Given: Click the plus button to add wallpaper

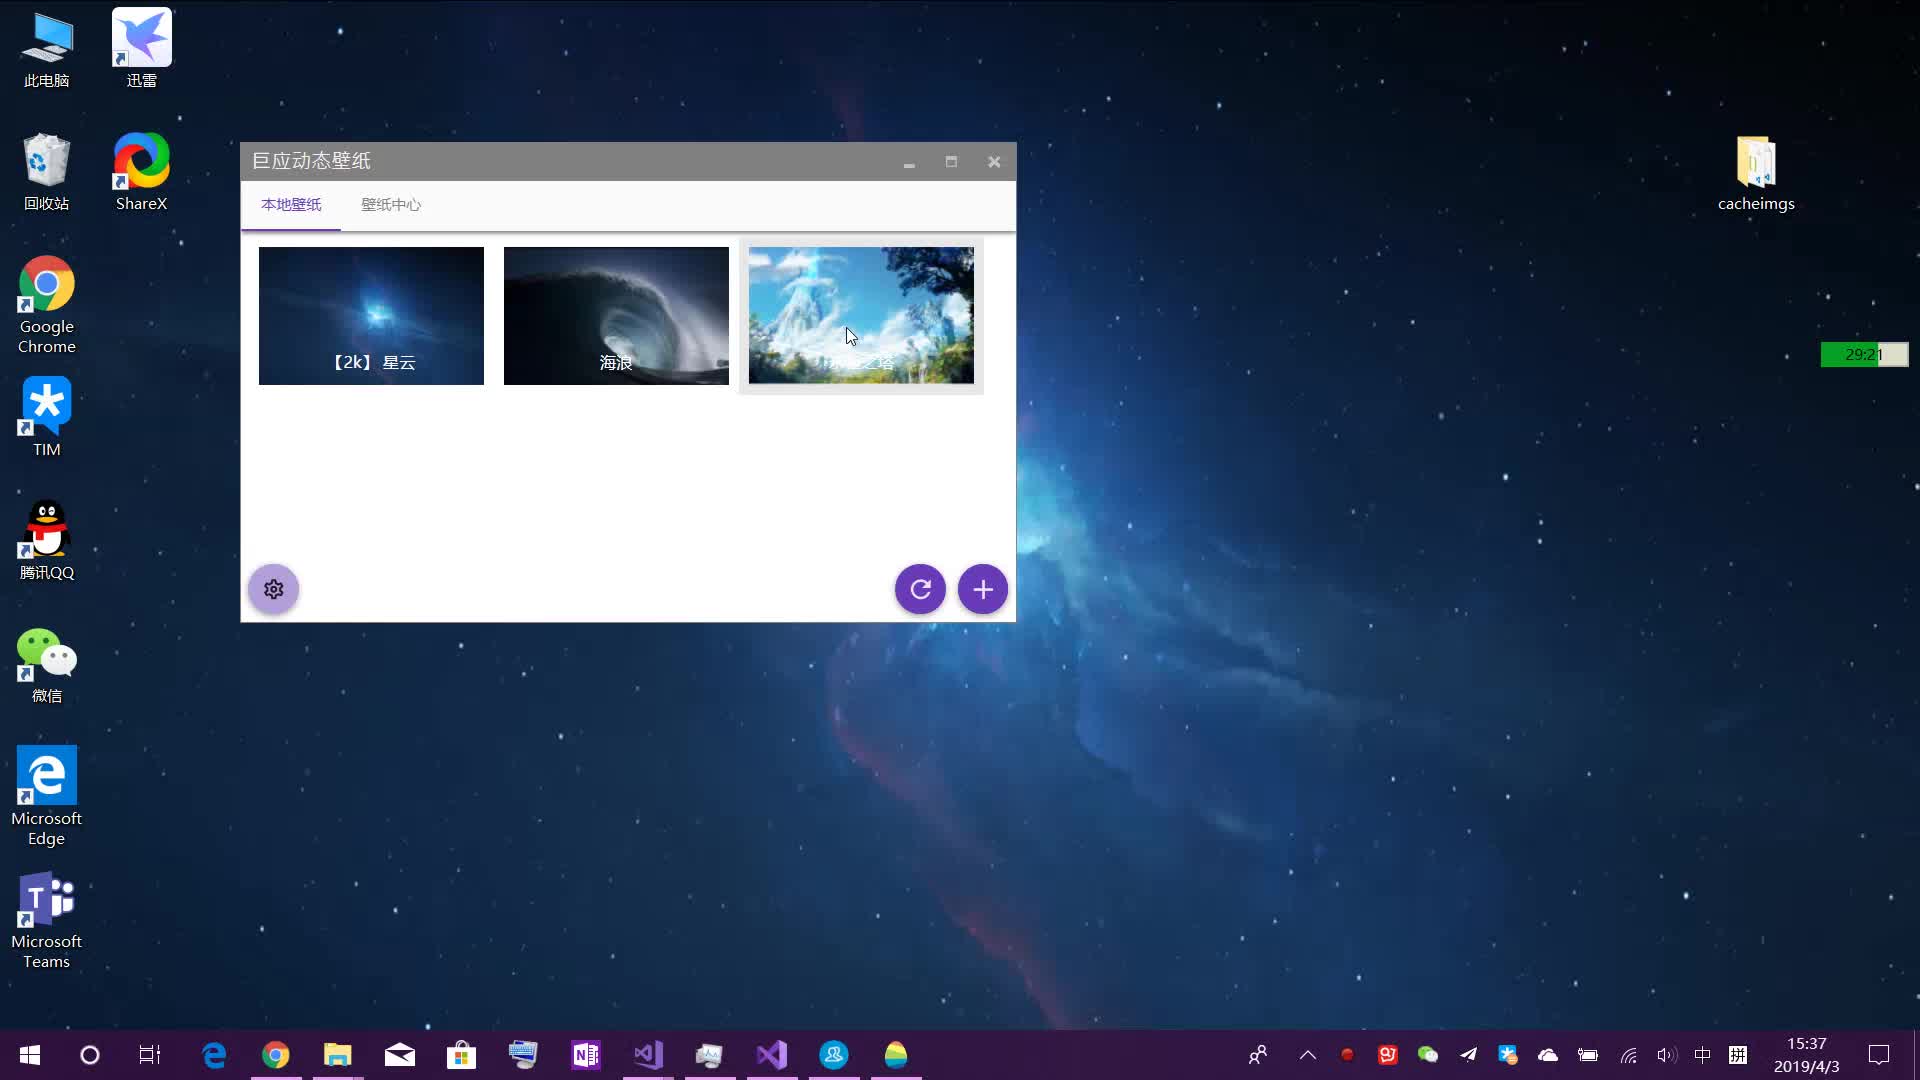Looking at the screenshot, I should point(983,589).
